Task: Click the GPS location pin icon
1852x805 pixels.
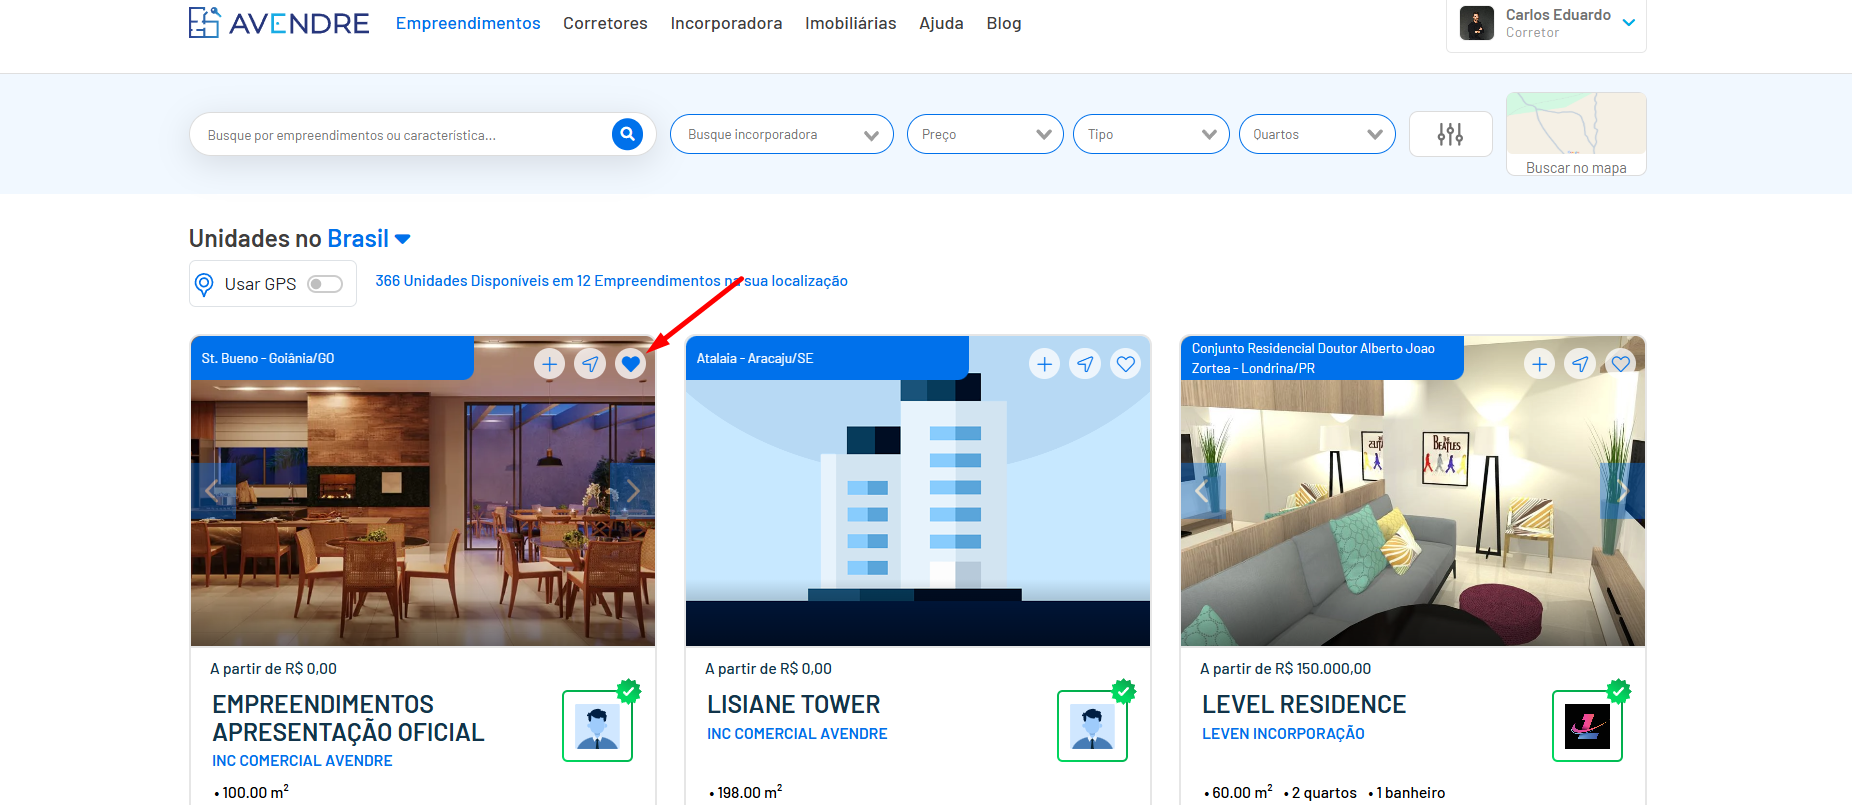Action: pyautogui.click(x=204, y=284)
